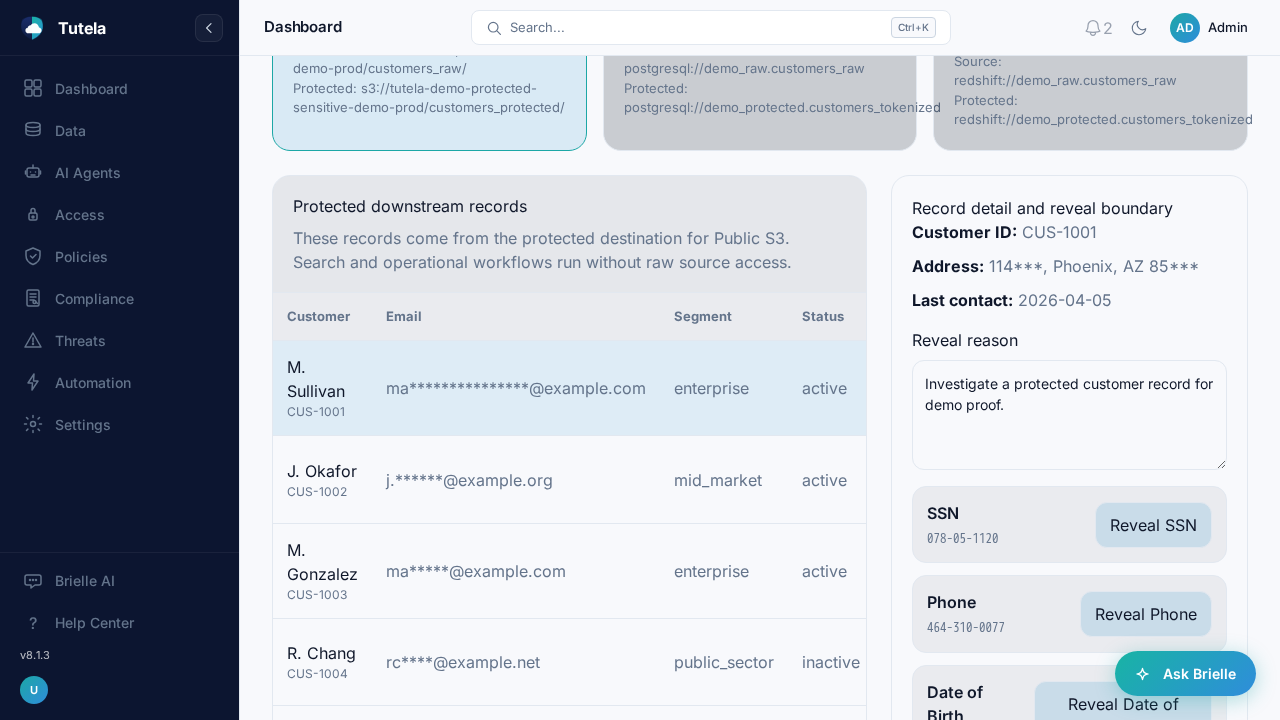Open the Compliance section
Screen dimensions: 1280x720
94,299
